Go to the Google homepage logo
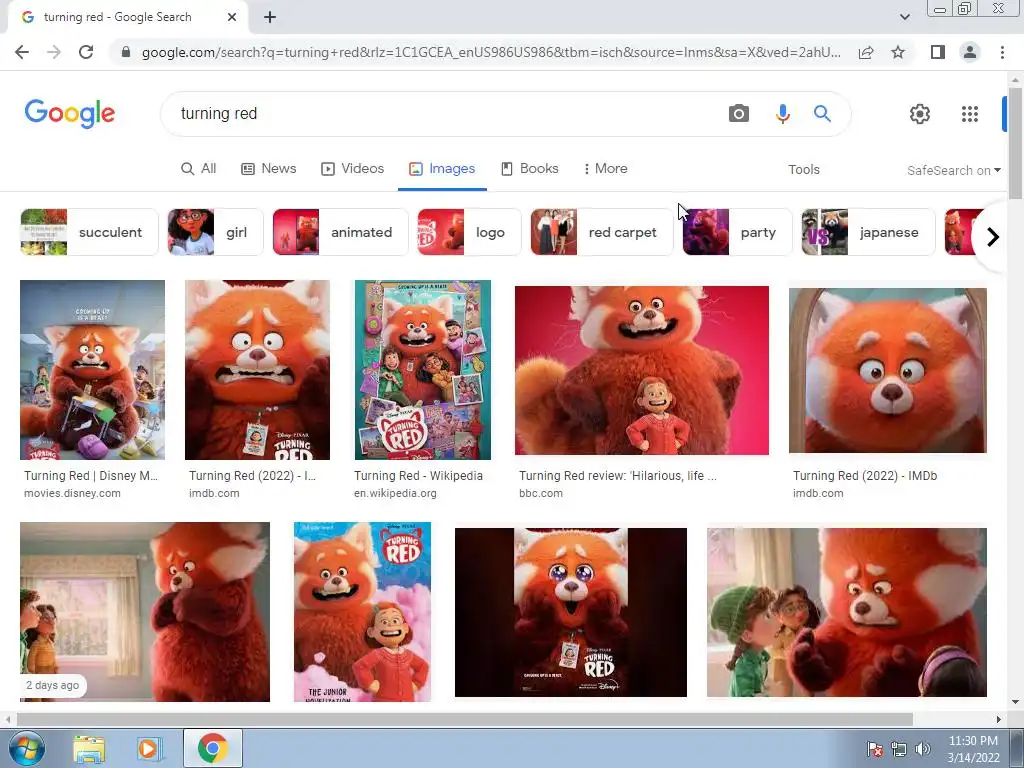 pyautogui.click(x=70, y=114)
